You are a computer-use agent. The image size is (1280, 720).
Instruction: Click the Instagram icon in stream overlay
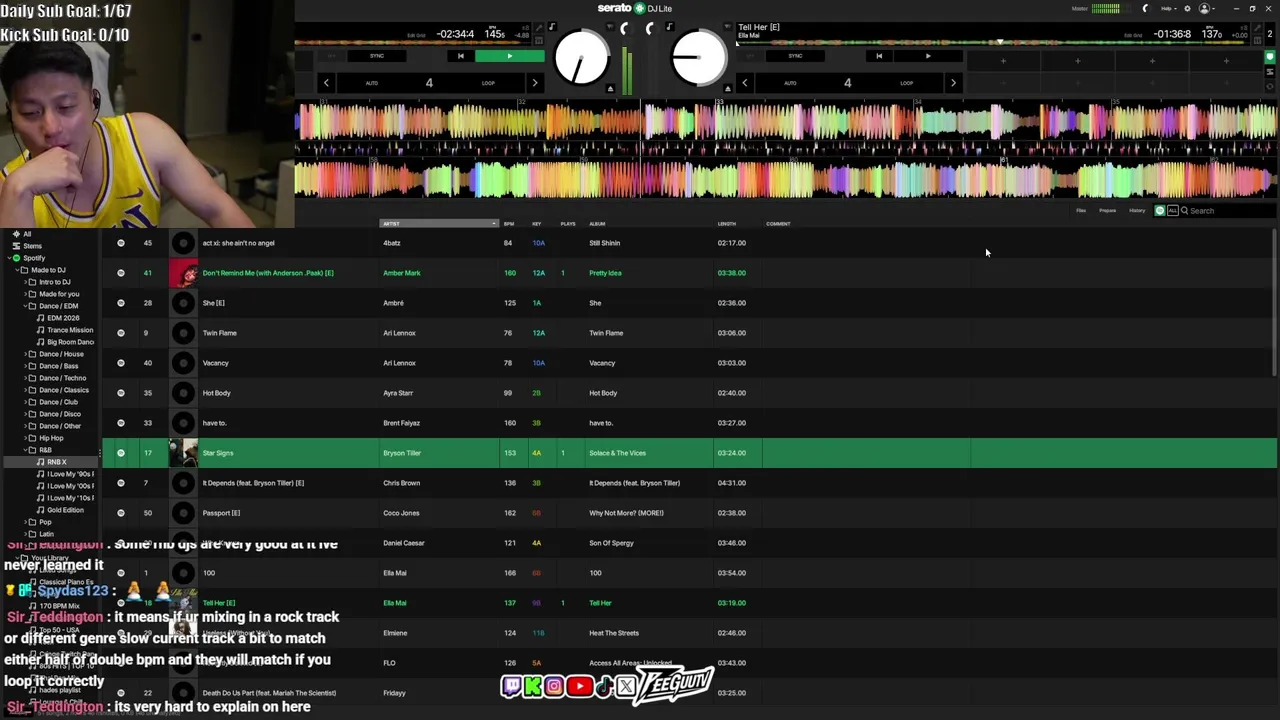[x=554, y=687]
